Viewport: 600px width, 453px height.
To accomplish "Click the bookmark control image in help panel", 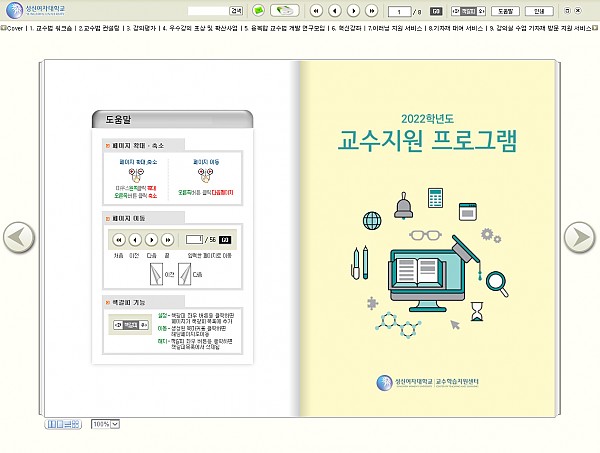I will [130, 325].
